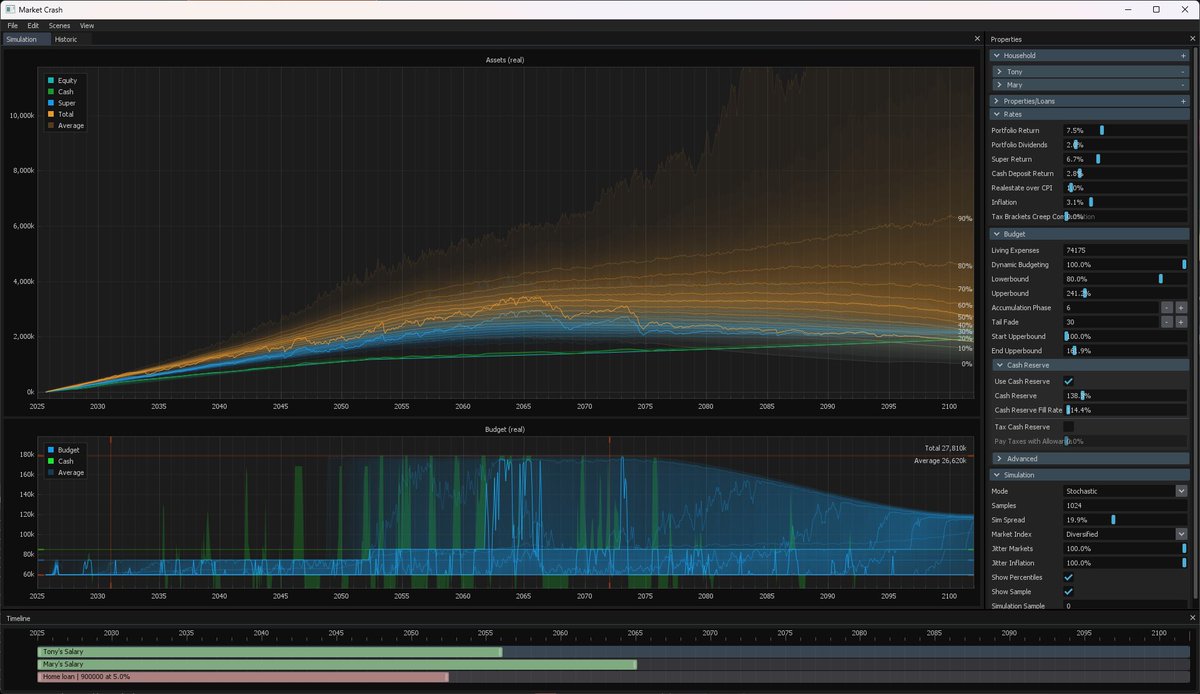Close the Properties panel
The height and width of the screenshot is (694, 1200).
(1191, 39)
